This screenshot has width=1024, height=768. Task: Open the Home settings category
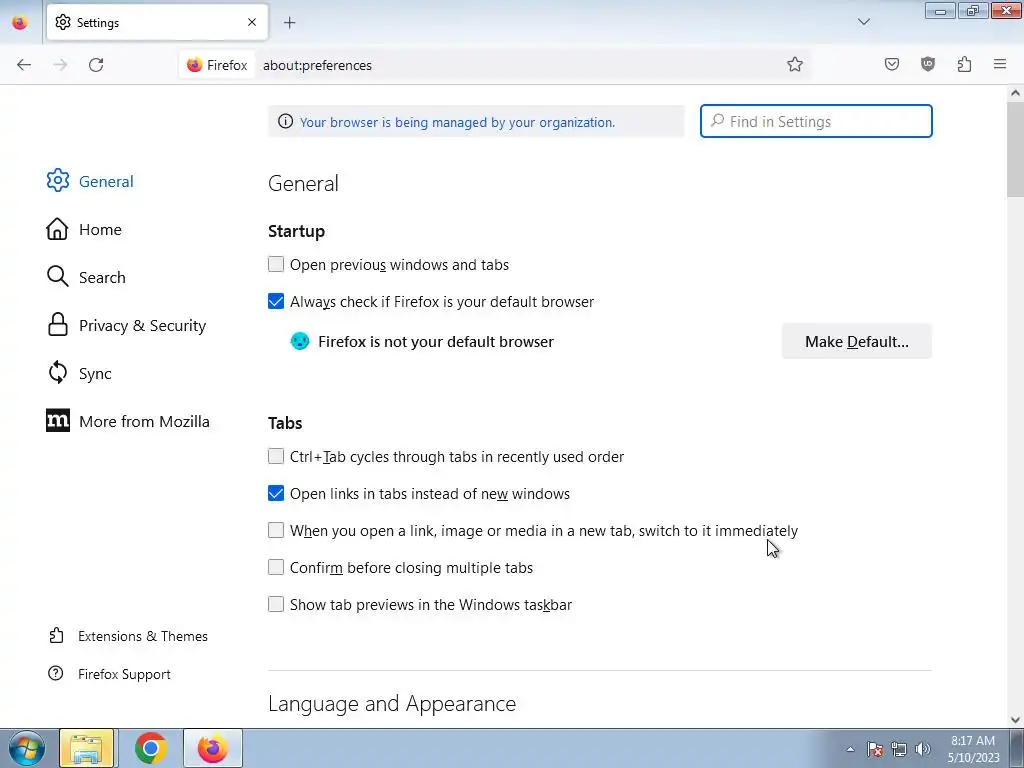(84, 229)
